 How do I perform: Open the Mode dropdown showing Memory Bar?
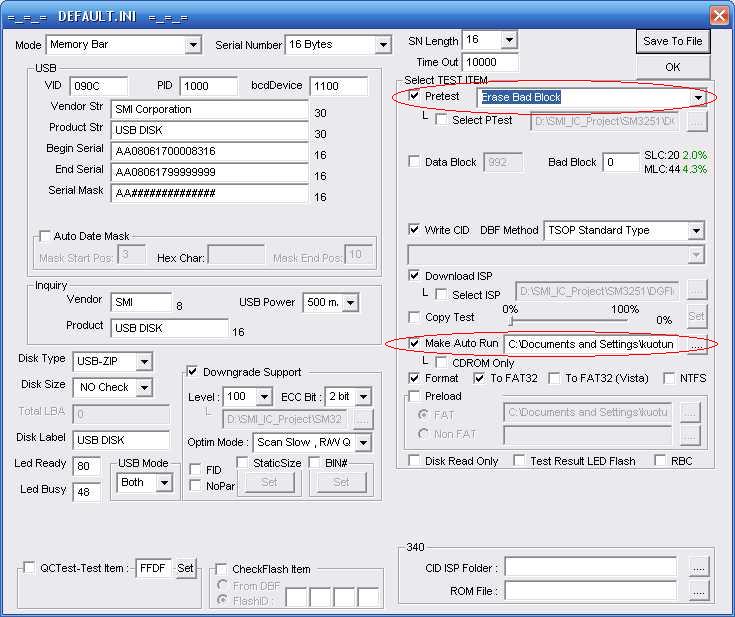click(x=193, y=45)
